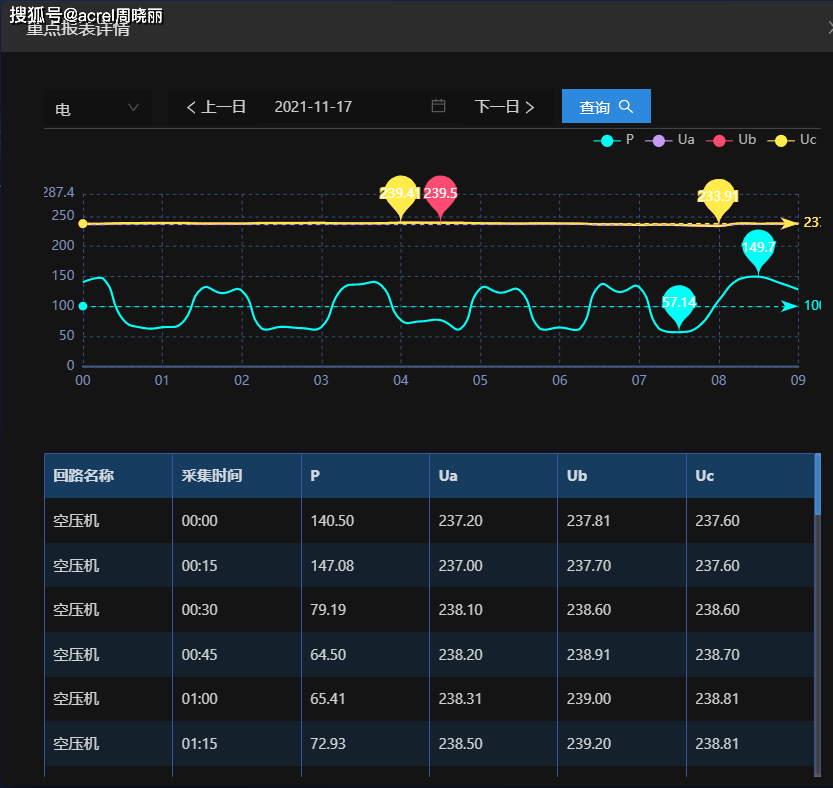This screenshot has width=833, height=788.
Task: Click the calendar icon in date field
Action: 438,106
